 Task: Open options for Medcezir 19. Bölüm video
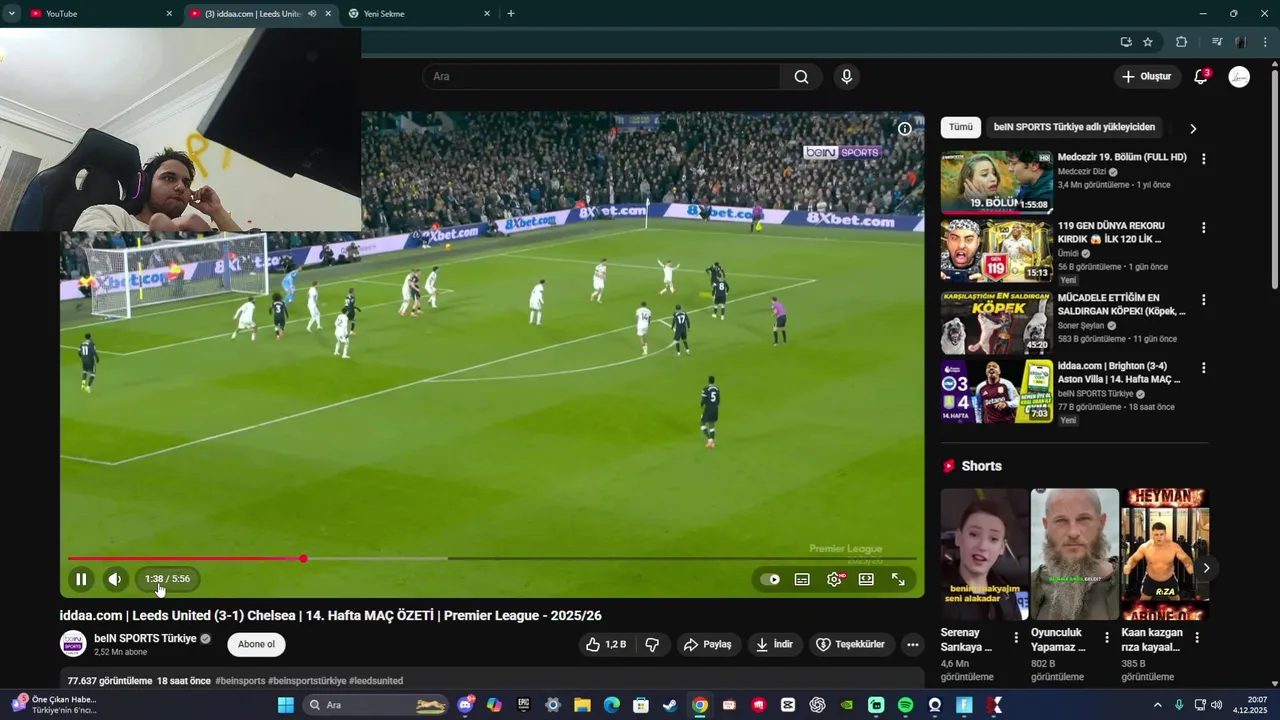[x=1203, y=159]
